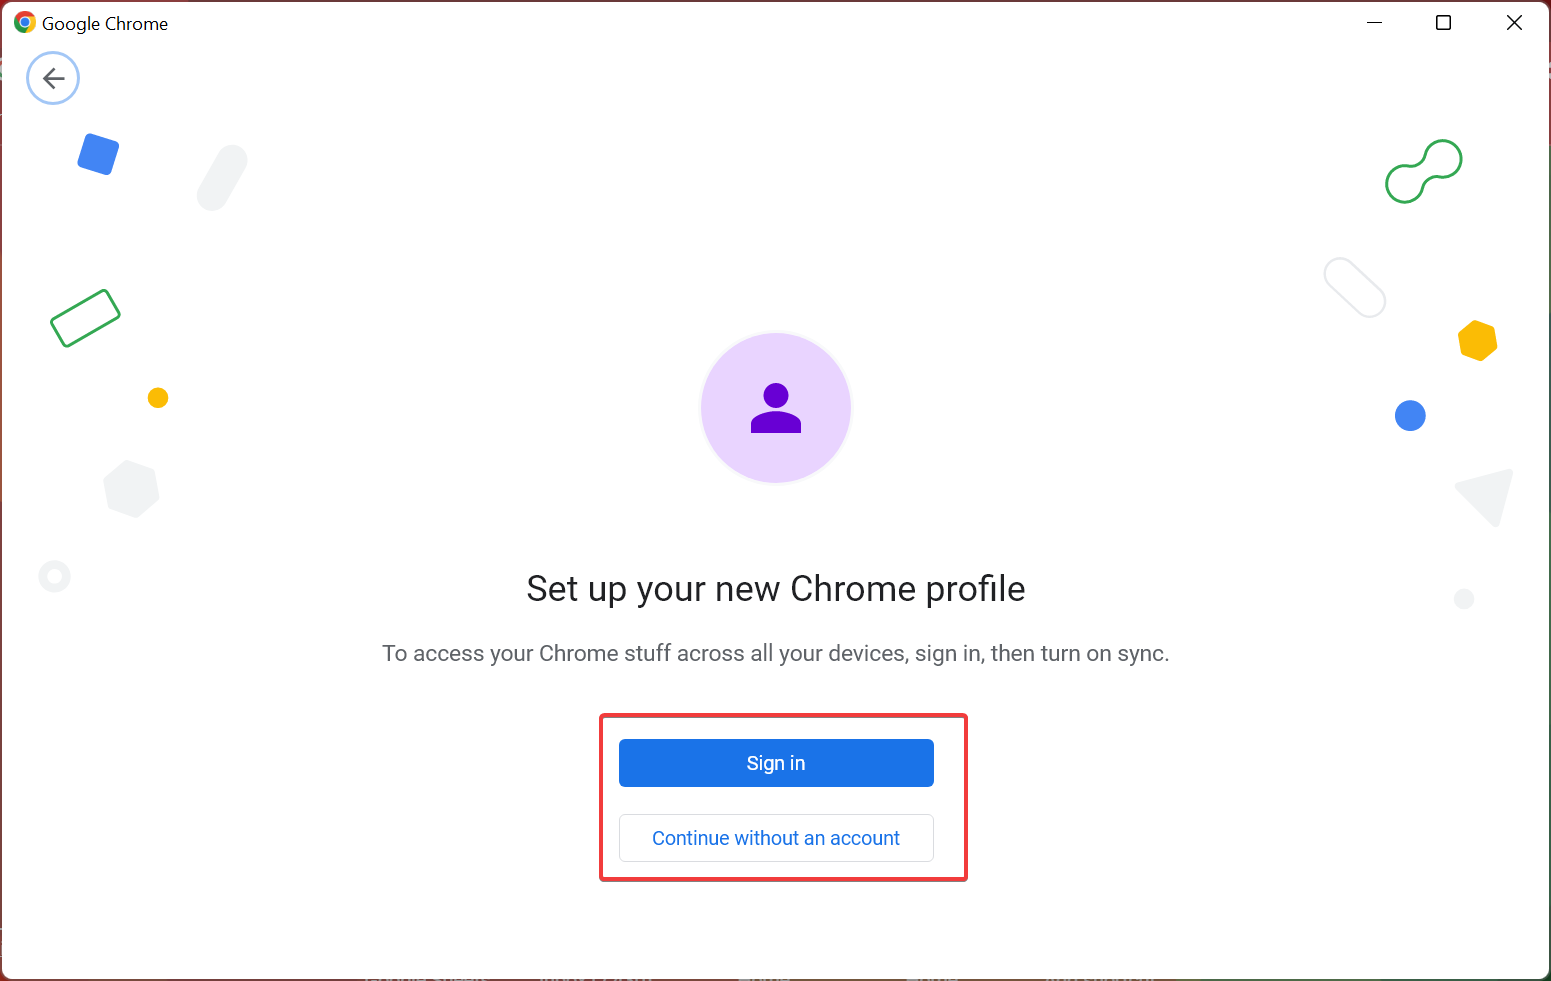This screenshot has width=1551, height=981.
Task: Click the gray ring shape
Action: [x=55, y=576]
